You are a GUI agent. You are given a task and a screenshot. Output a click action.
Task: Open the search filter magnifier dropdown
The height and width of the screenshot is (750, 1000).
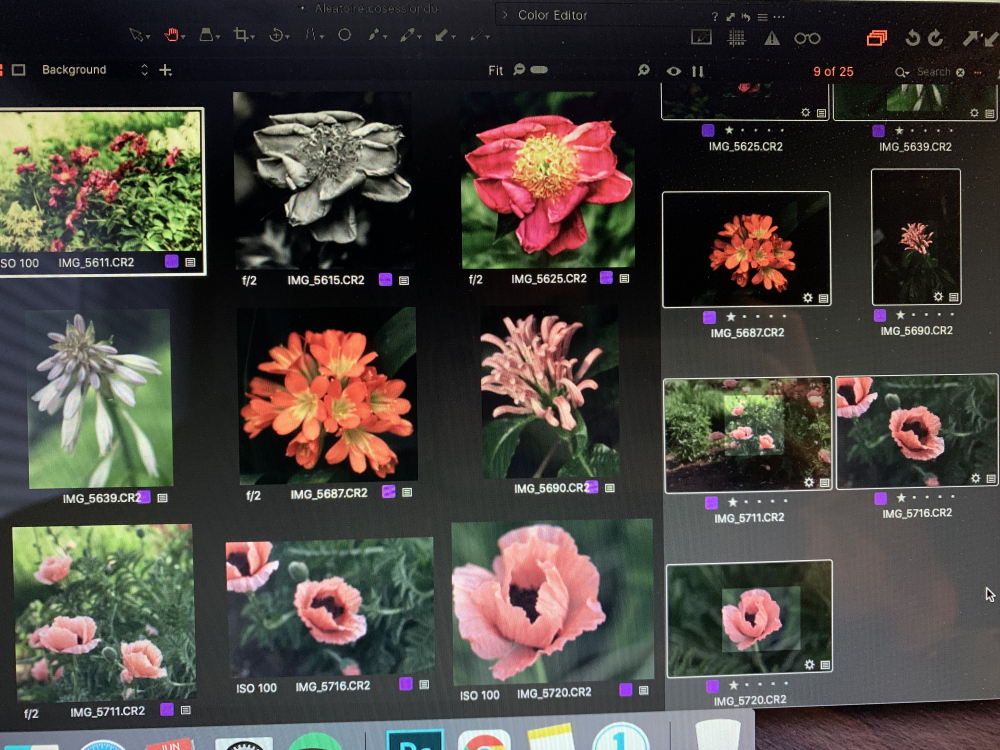pyautogui.click(x=902, y=72)
